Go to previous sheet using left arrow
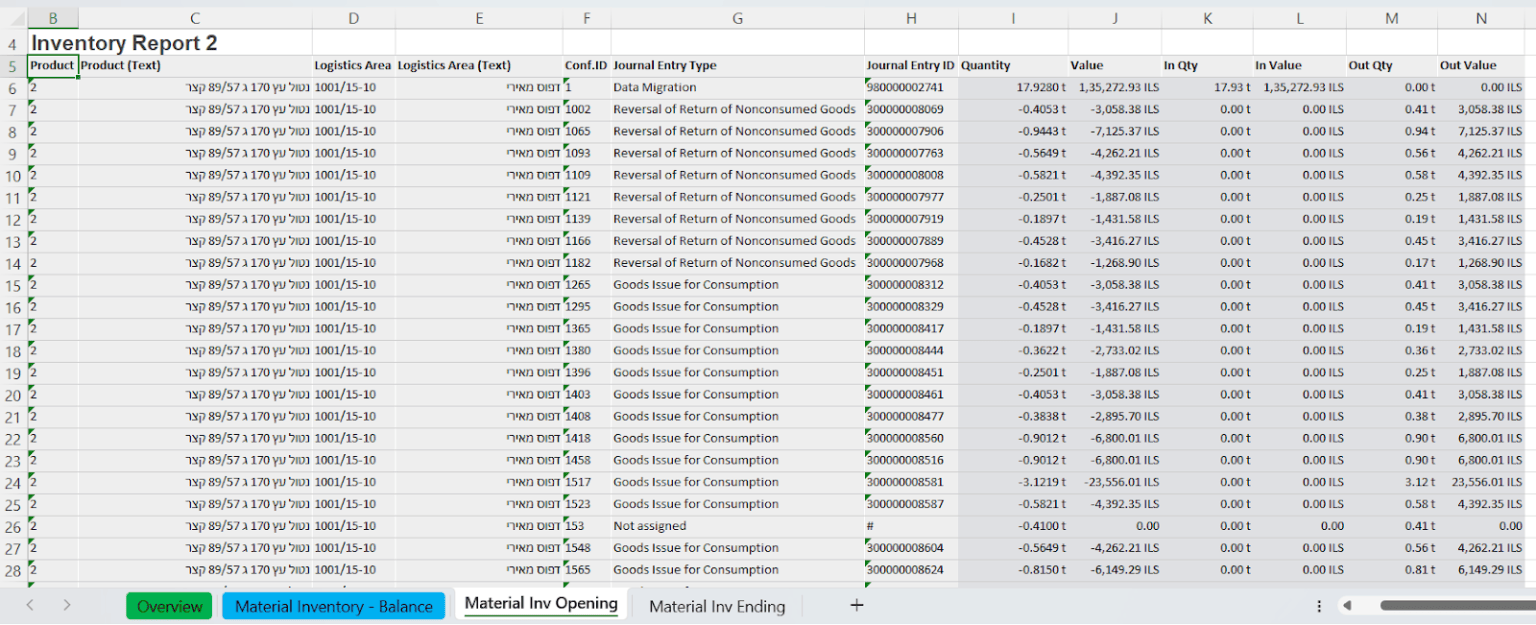 [x=30, y=605]
